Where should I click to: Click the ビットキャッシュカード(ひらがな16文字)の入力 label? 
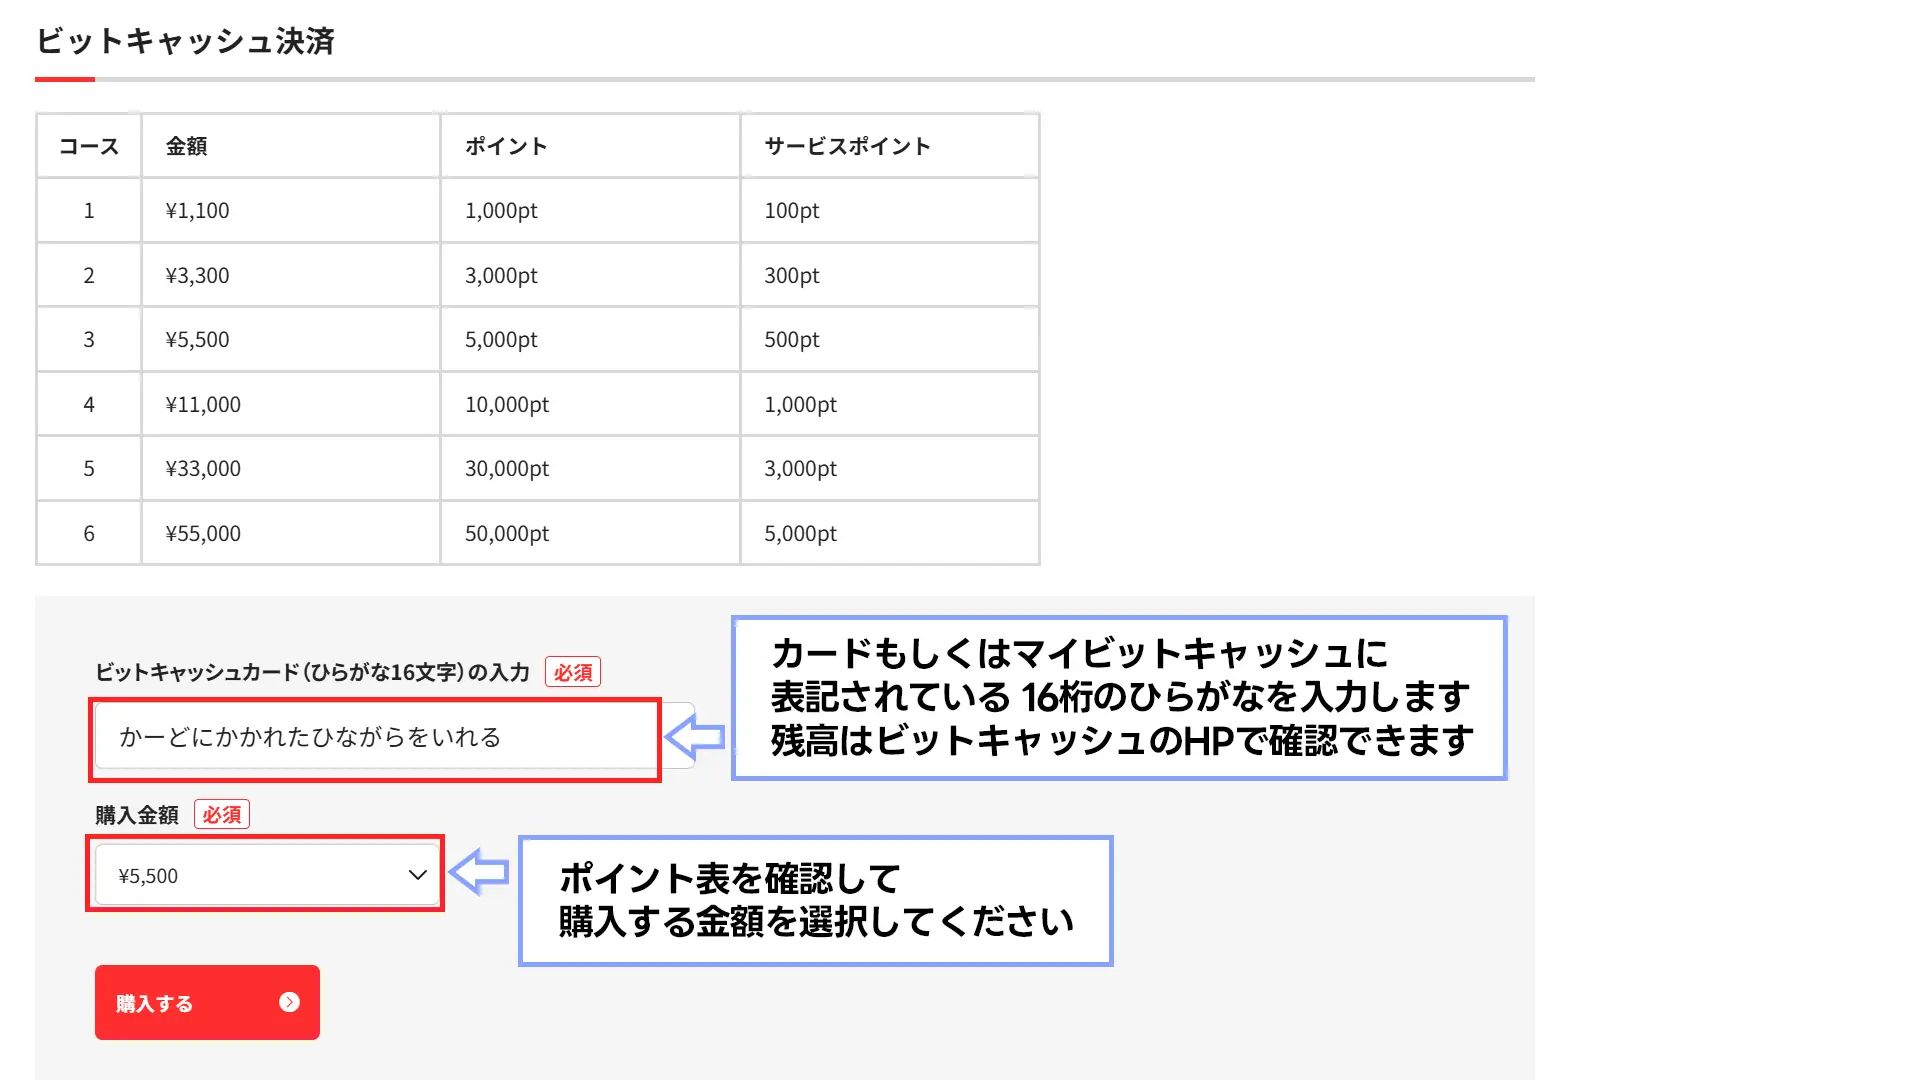pyautogui.click(x=313, y=672)
